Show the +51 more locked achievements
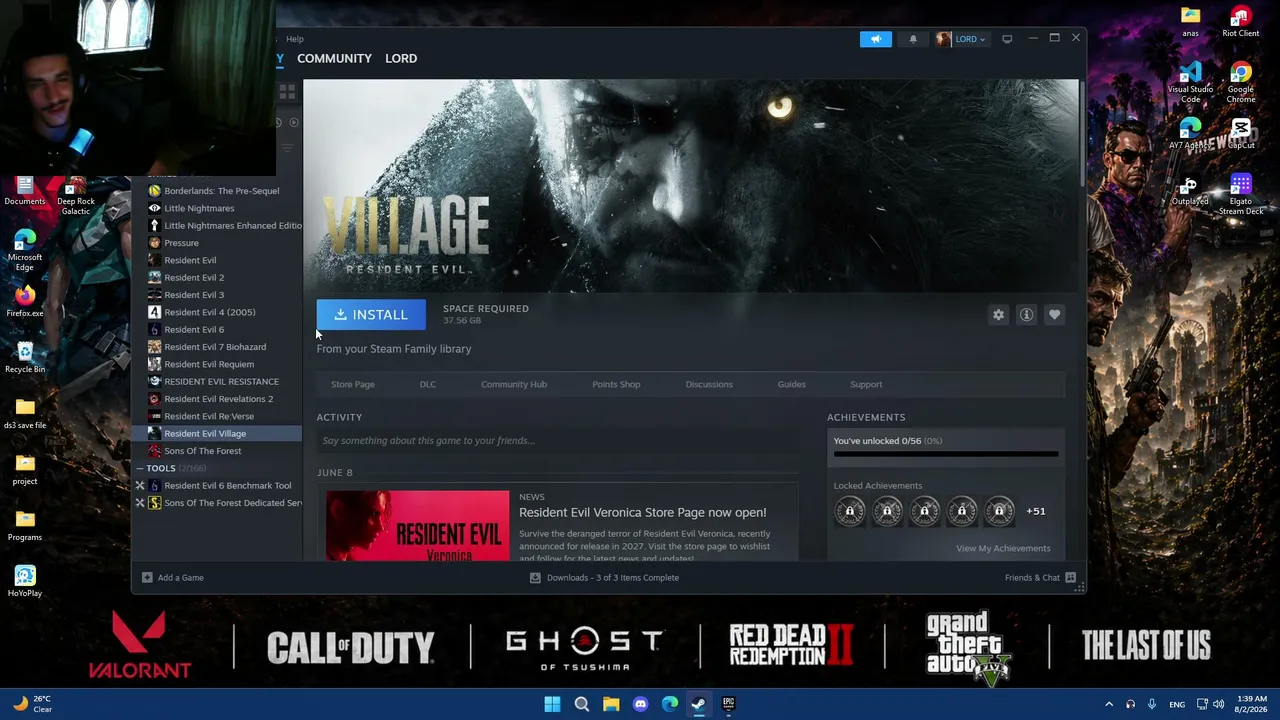Viewport: 1280px width, 720px height. [1036, 512]
